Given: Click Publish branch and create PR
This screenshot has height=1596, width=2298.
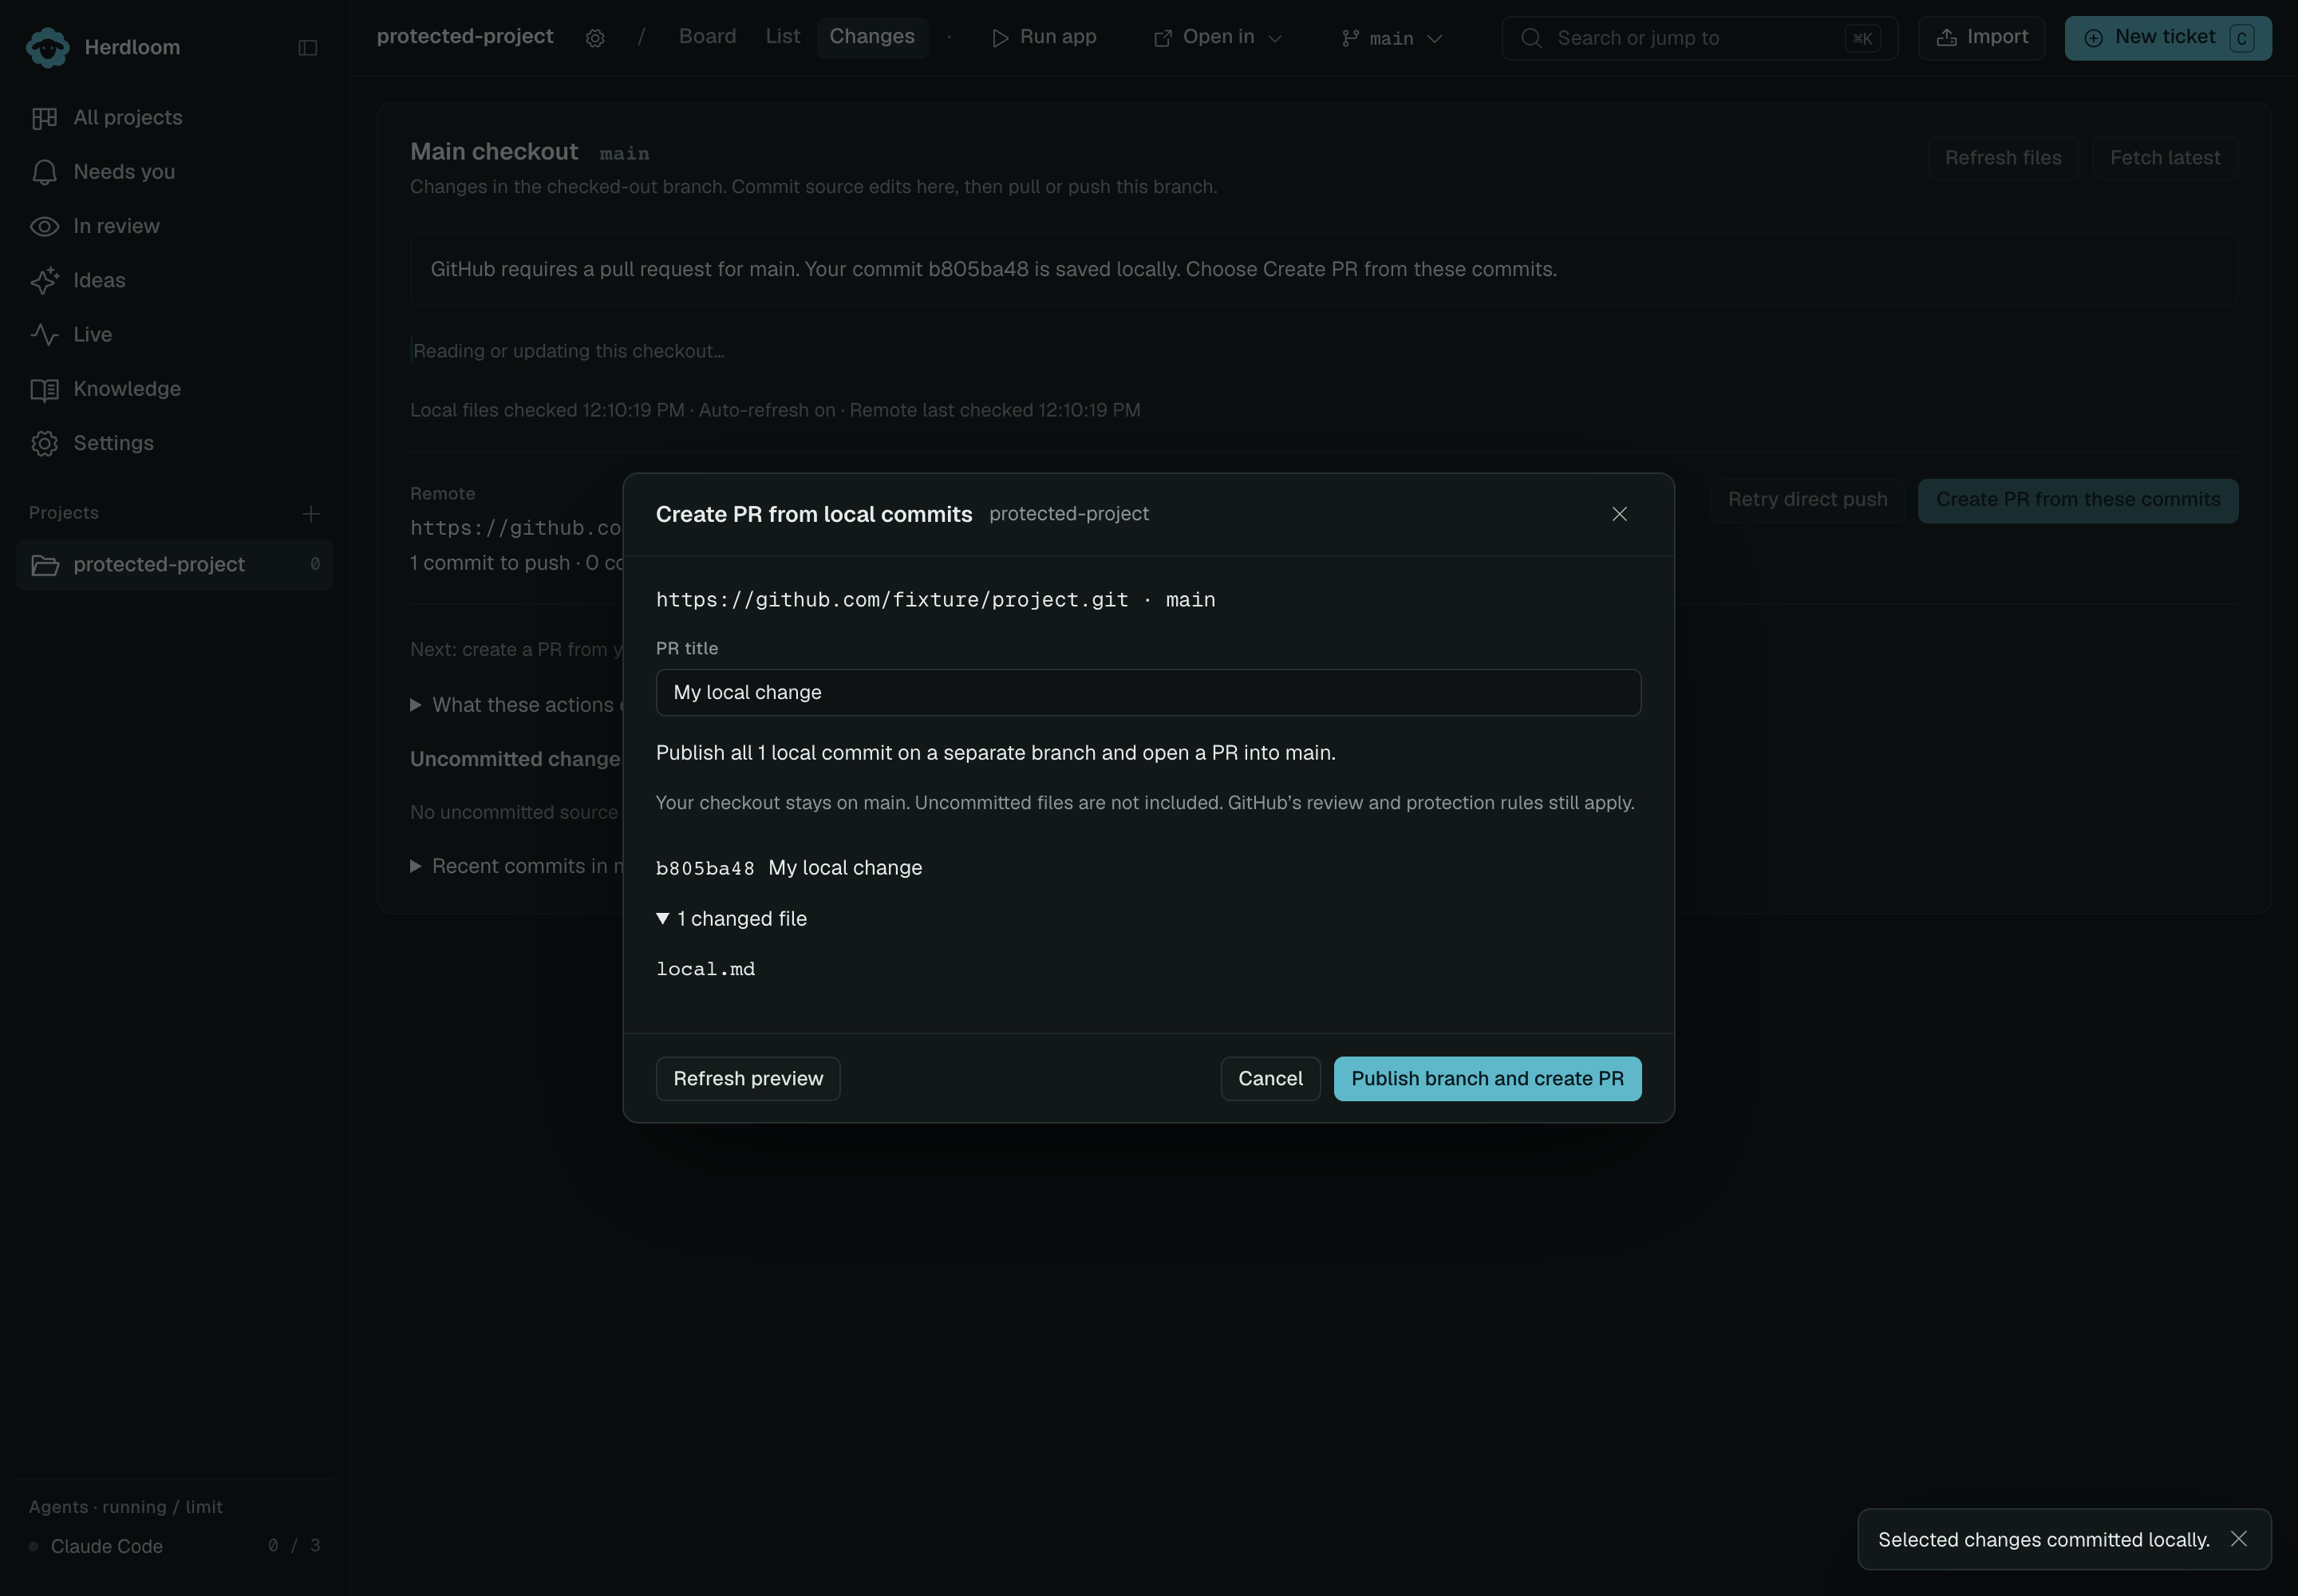Looking at the screenshot, I should [1487, 1079].
